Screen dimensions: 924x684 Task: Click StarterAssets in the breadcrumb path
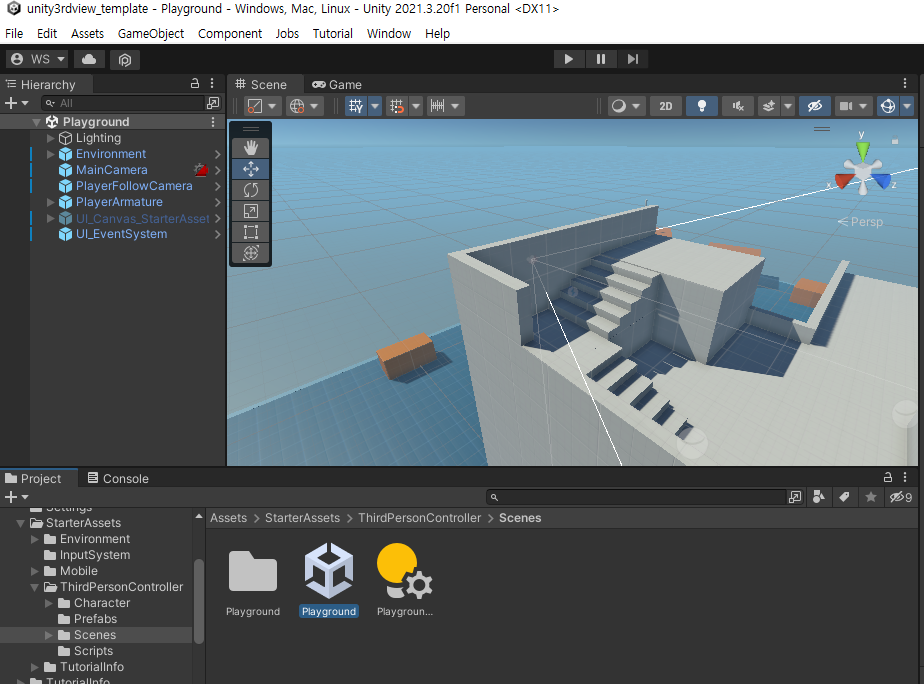302,518
